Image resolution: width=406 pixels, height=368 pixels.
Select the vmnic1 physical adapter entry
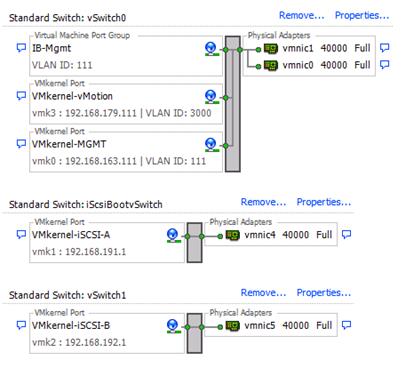(317, 49)
